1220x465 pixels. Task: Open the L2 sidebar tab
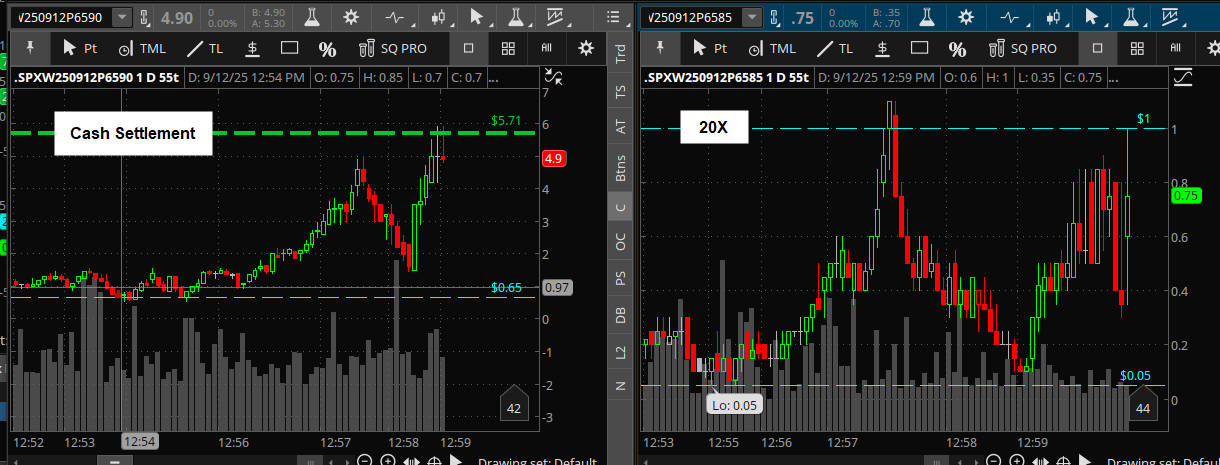[621, 352]
